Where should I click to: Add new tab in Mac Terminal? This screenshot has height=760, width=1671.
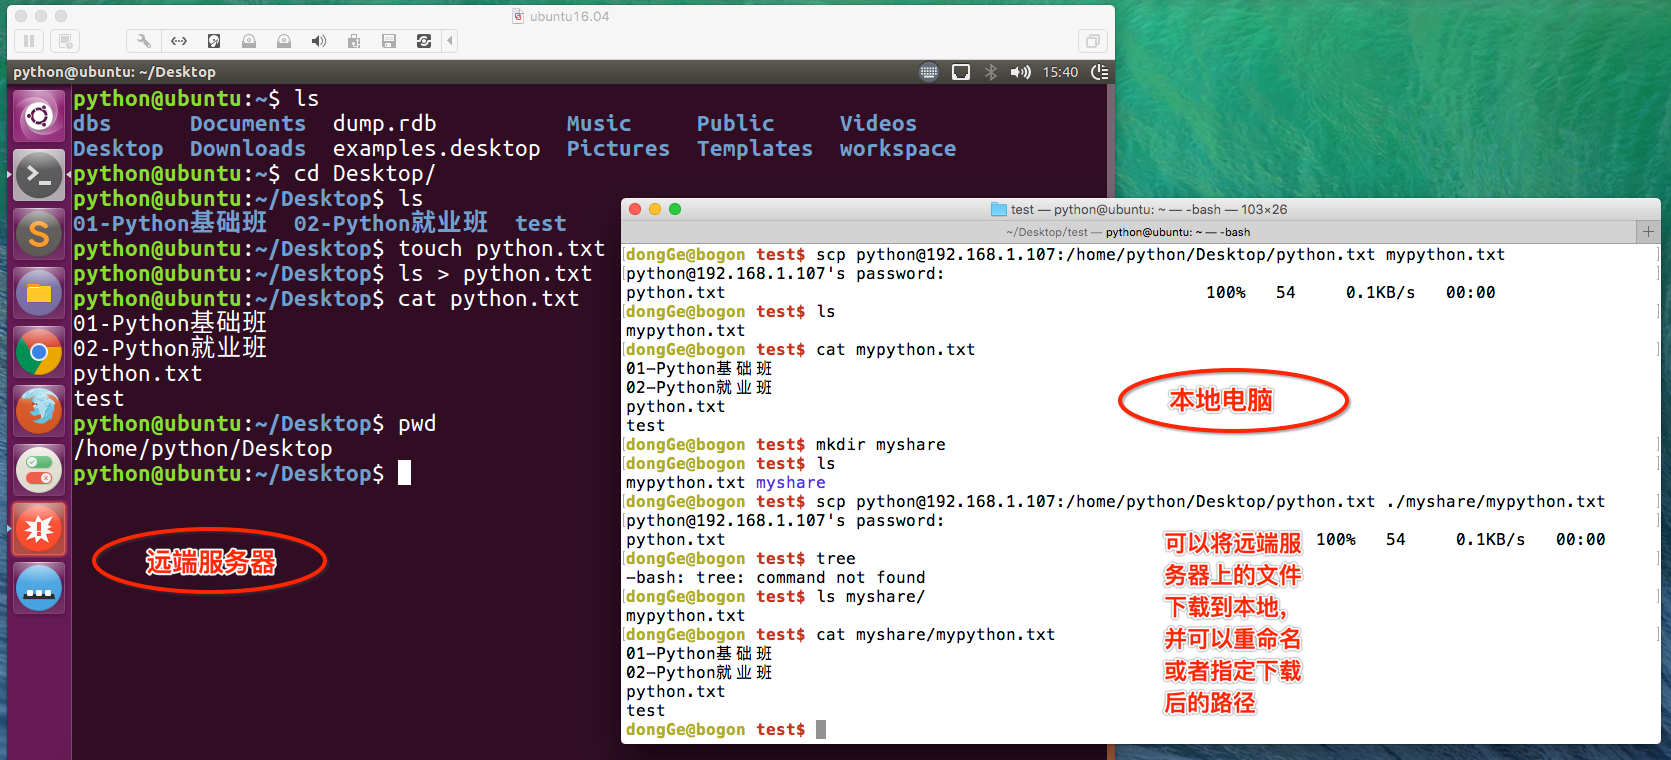click(x=1648, y=232)
